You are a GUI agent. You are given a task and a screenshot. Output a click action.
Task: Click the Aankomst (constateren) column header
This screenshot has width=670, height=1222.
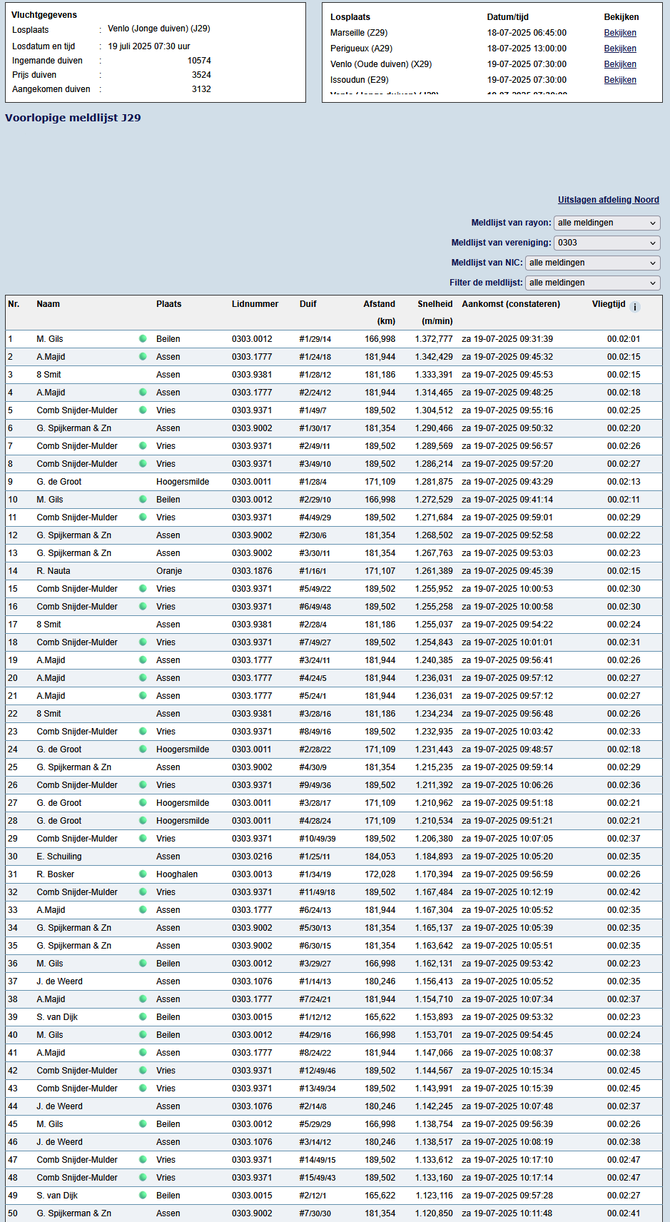coord(510,303)
